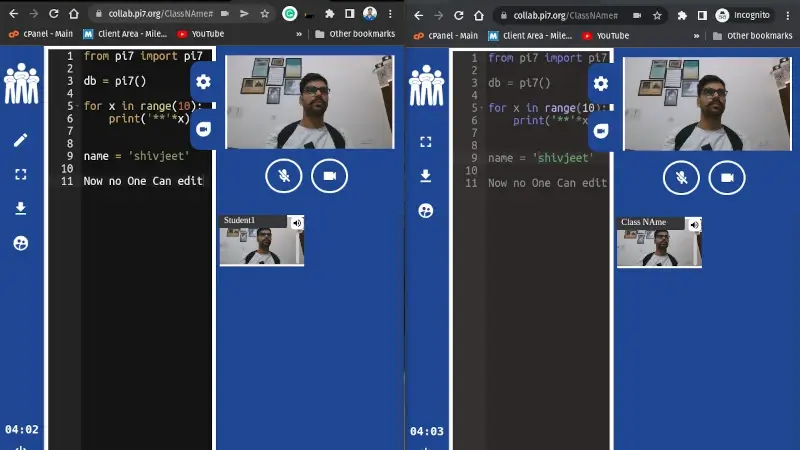Toggle fullscreen icon in right window sidebar
This screenshot has height=450, width=800.
click(x=426, y=142)
